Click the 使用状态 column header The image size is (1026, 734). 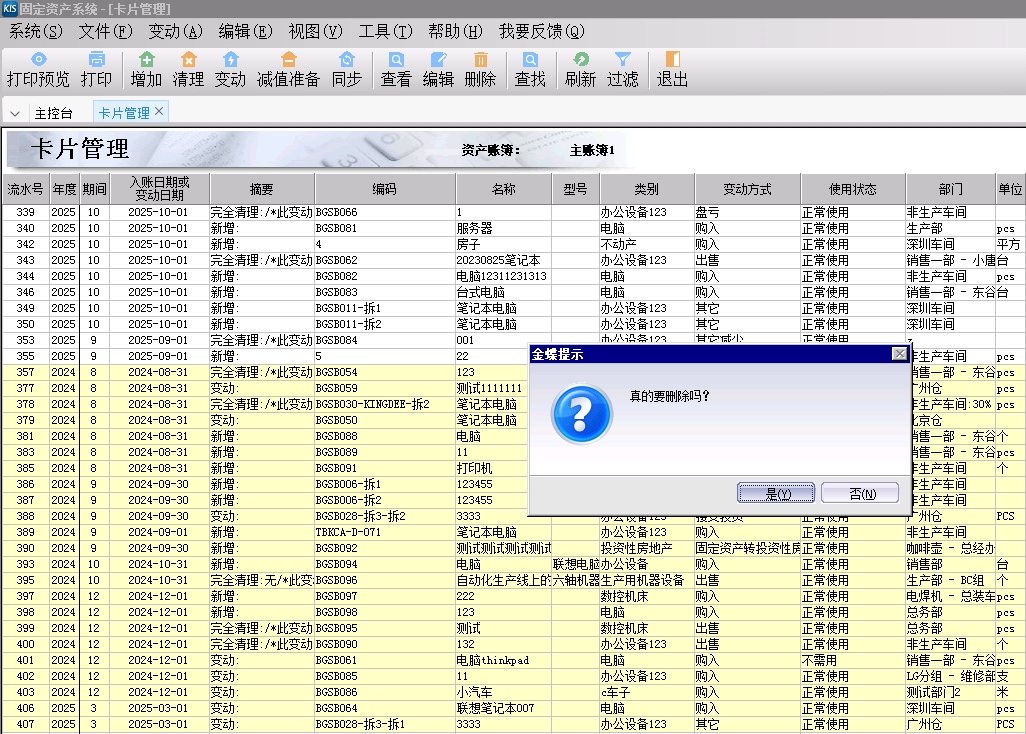(x=853, y=189)
